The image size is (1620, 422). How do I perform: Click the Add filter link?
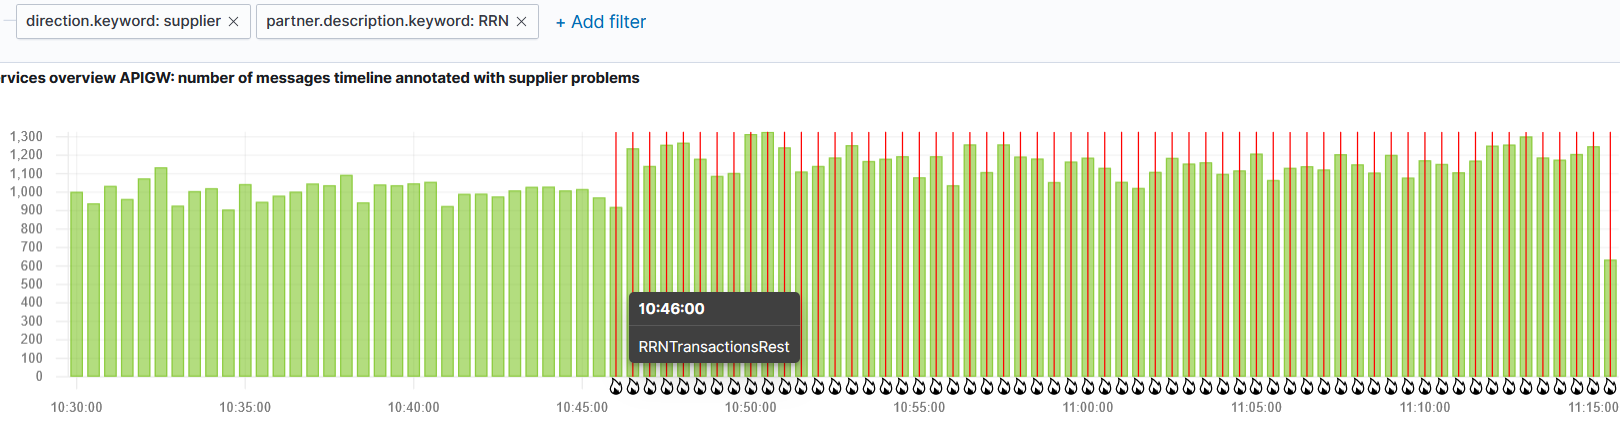tap(600, 22)
